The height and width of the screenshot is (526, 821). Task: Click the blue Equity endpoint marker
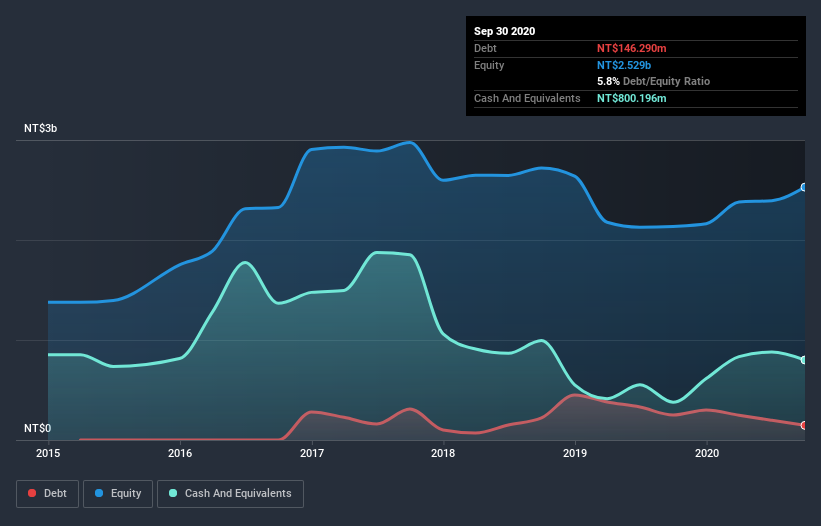[804, 187]
